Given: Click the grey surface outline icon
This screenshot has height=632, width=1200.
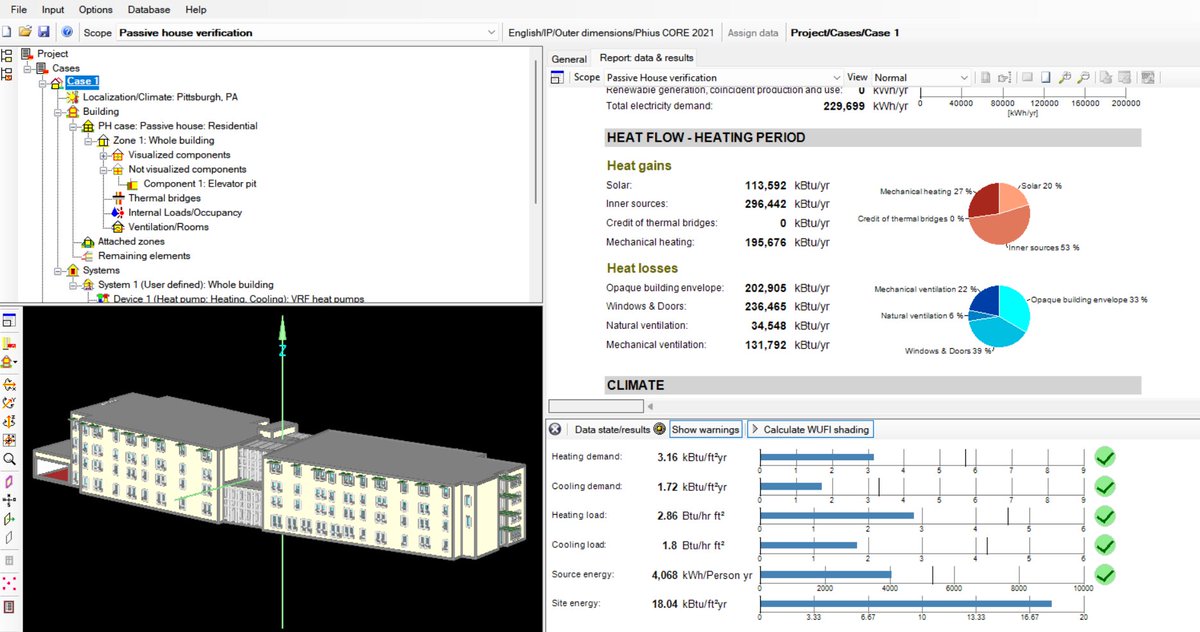Looking at the screenshot, I should point(9,538).
